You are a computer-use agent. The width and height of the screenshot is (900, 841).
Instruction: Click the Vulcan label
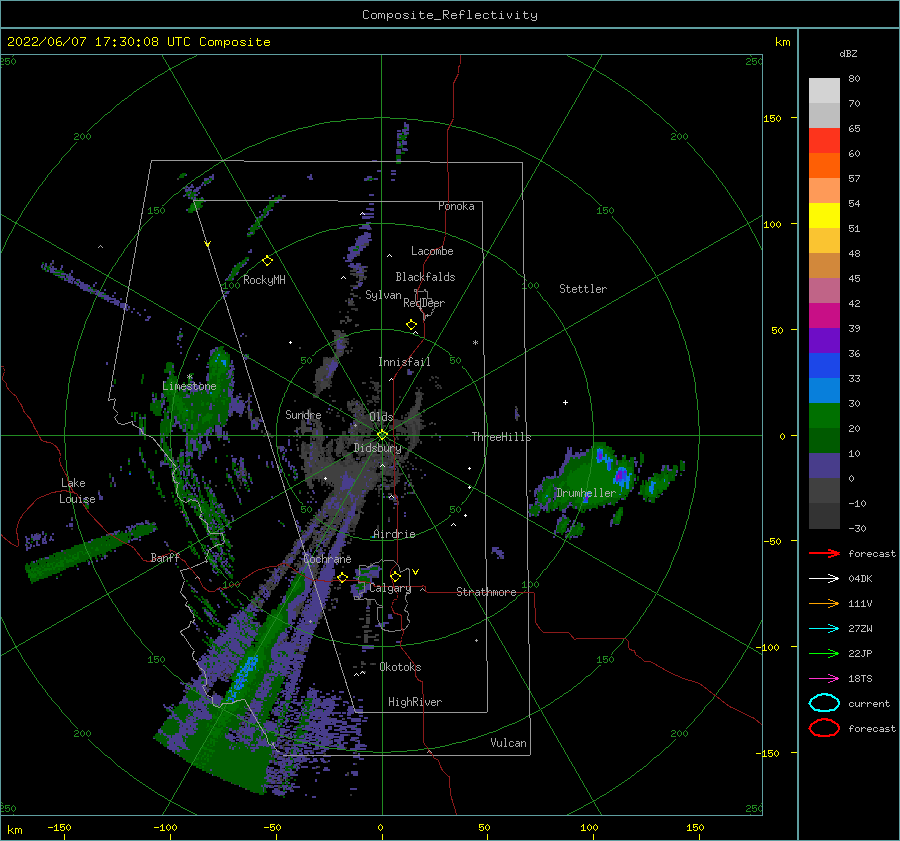508,743
